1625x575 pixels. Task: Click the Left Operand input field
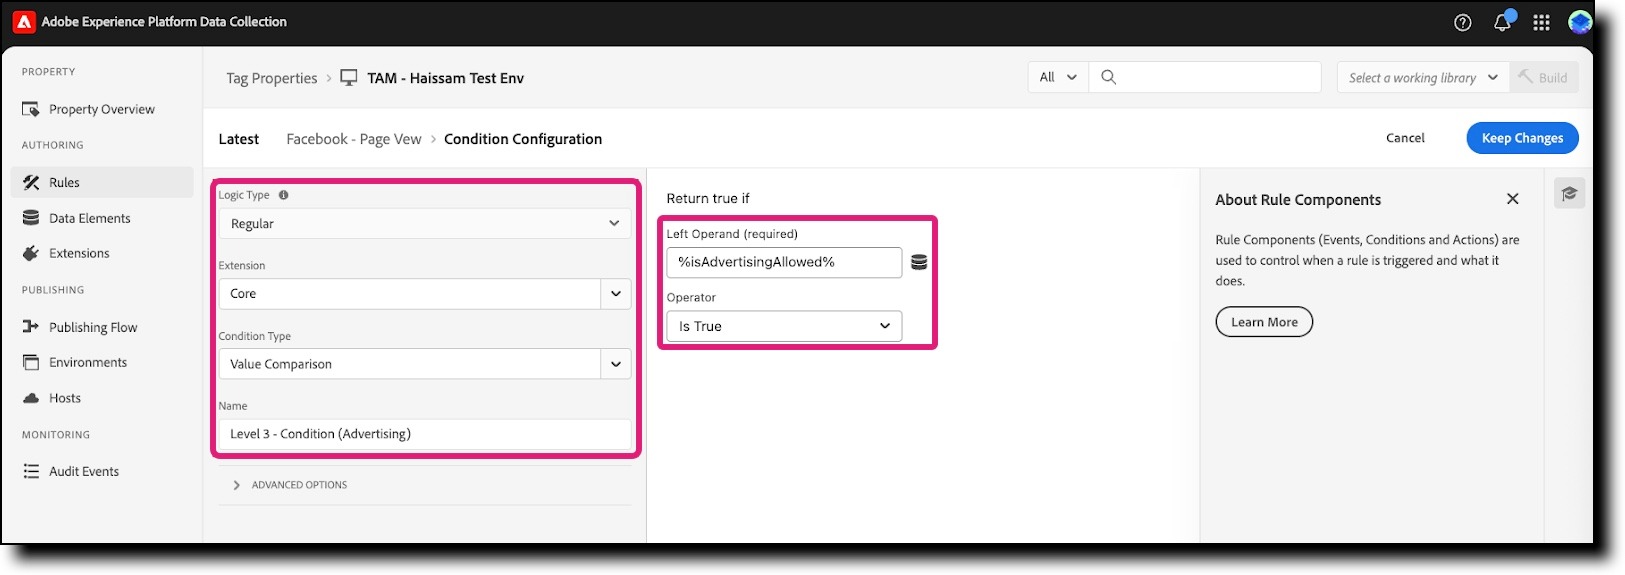coord(784,262)
